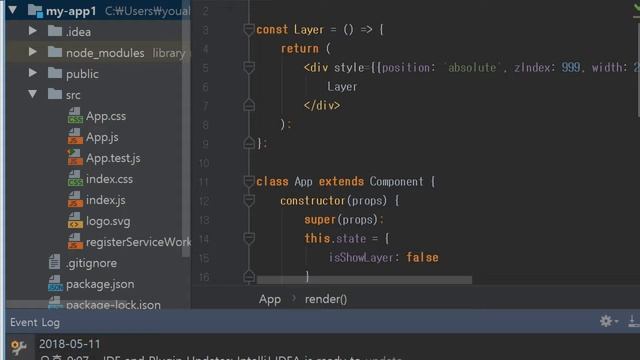
Task: Open the Event Log settings gear
Action: 606,321
